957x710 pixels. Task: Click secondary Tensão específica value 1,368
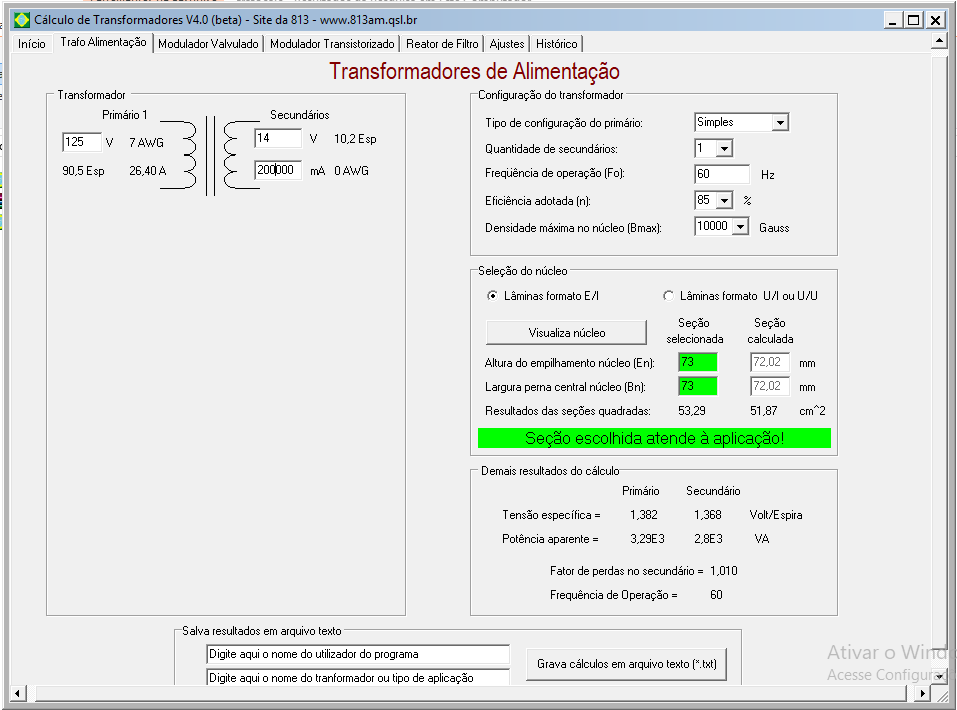tap(708, 515)
